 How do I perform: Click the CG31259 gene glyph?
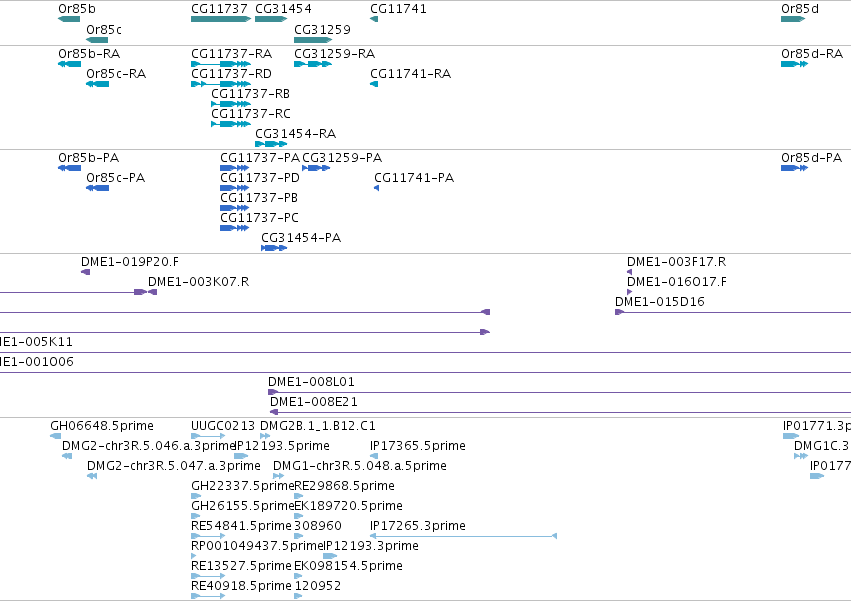click(313, 40)
